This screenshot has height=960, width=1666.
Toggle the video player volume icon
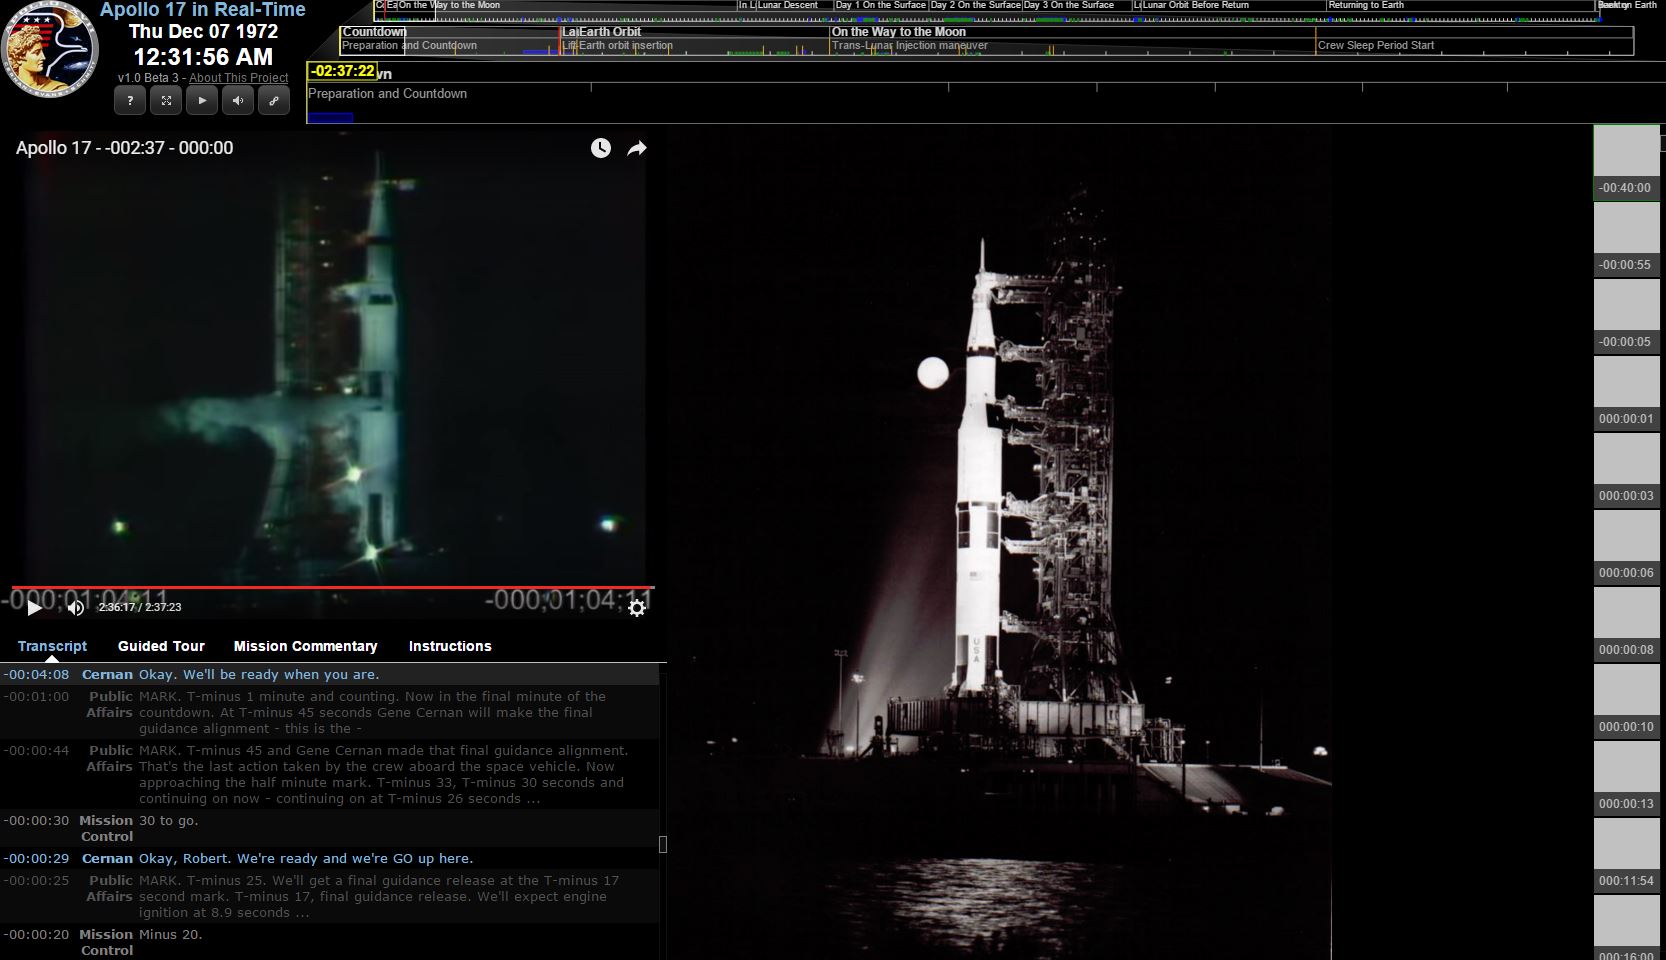pos(76,607)
